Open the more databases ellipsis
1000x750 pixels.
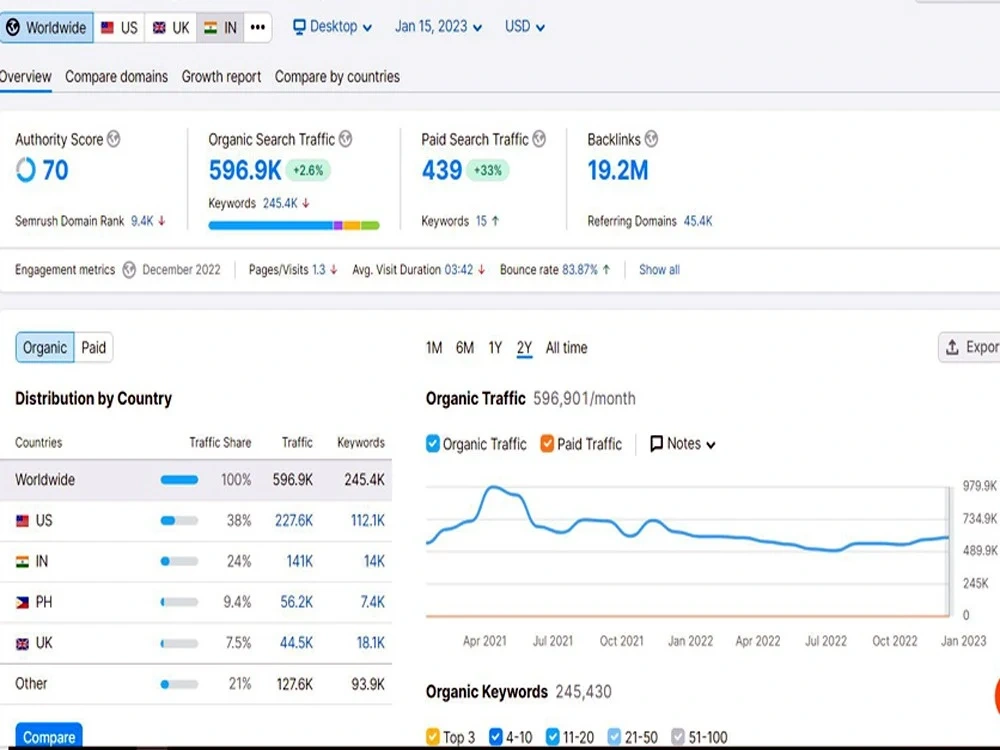pos(258,27)
